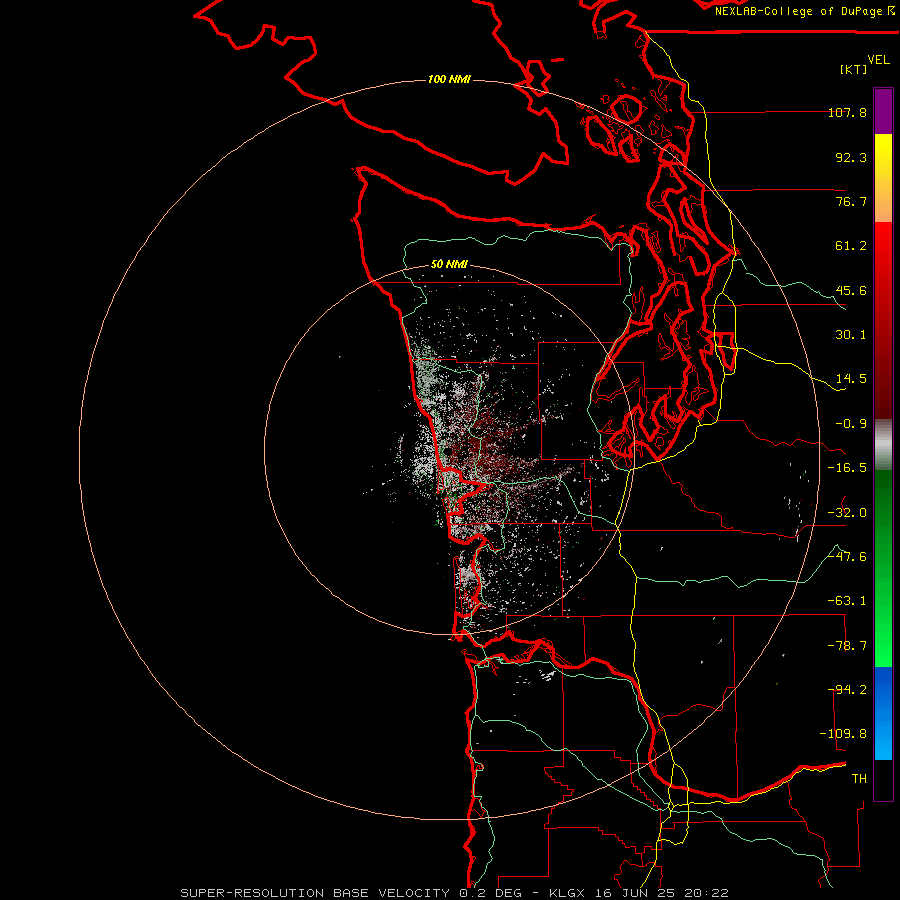Click the TH threshold label in legend
Viewport: 900px width, 900px height.
859,779
